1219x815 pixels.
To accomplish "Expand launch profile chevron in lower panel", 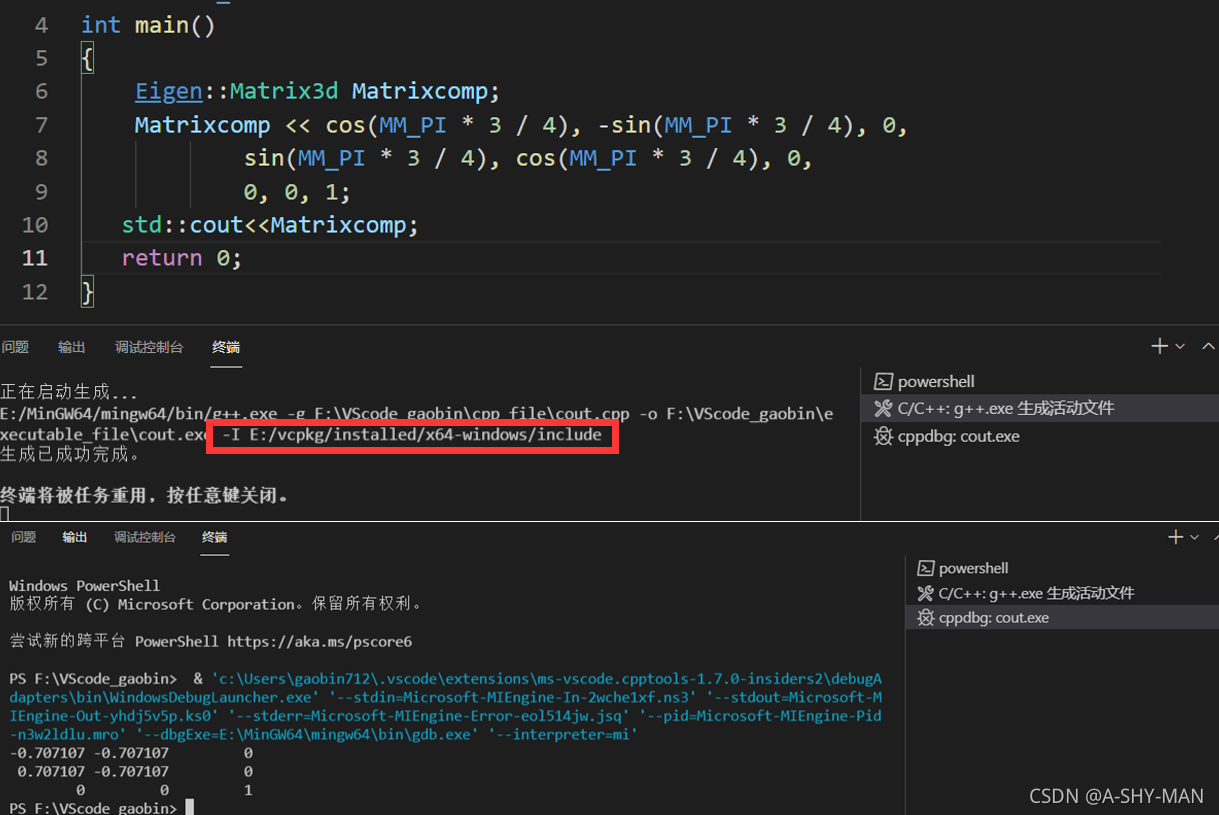I will [1196, 538].
